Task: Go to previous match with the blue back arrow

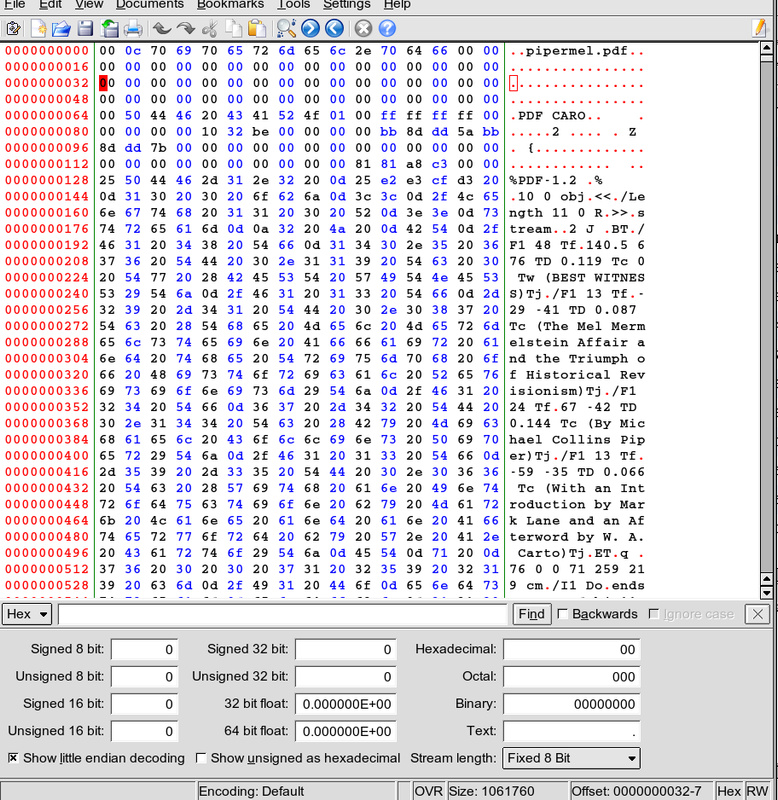Action: (334, 28)
